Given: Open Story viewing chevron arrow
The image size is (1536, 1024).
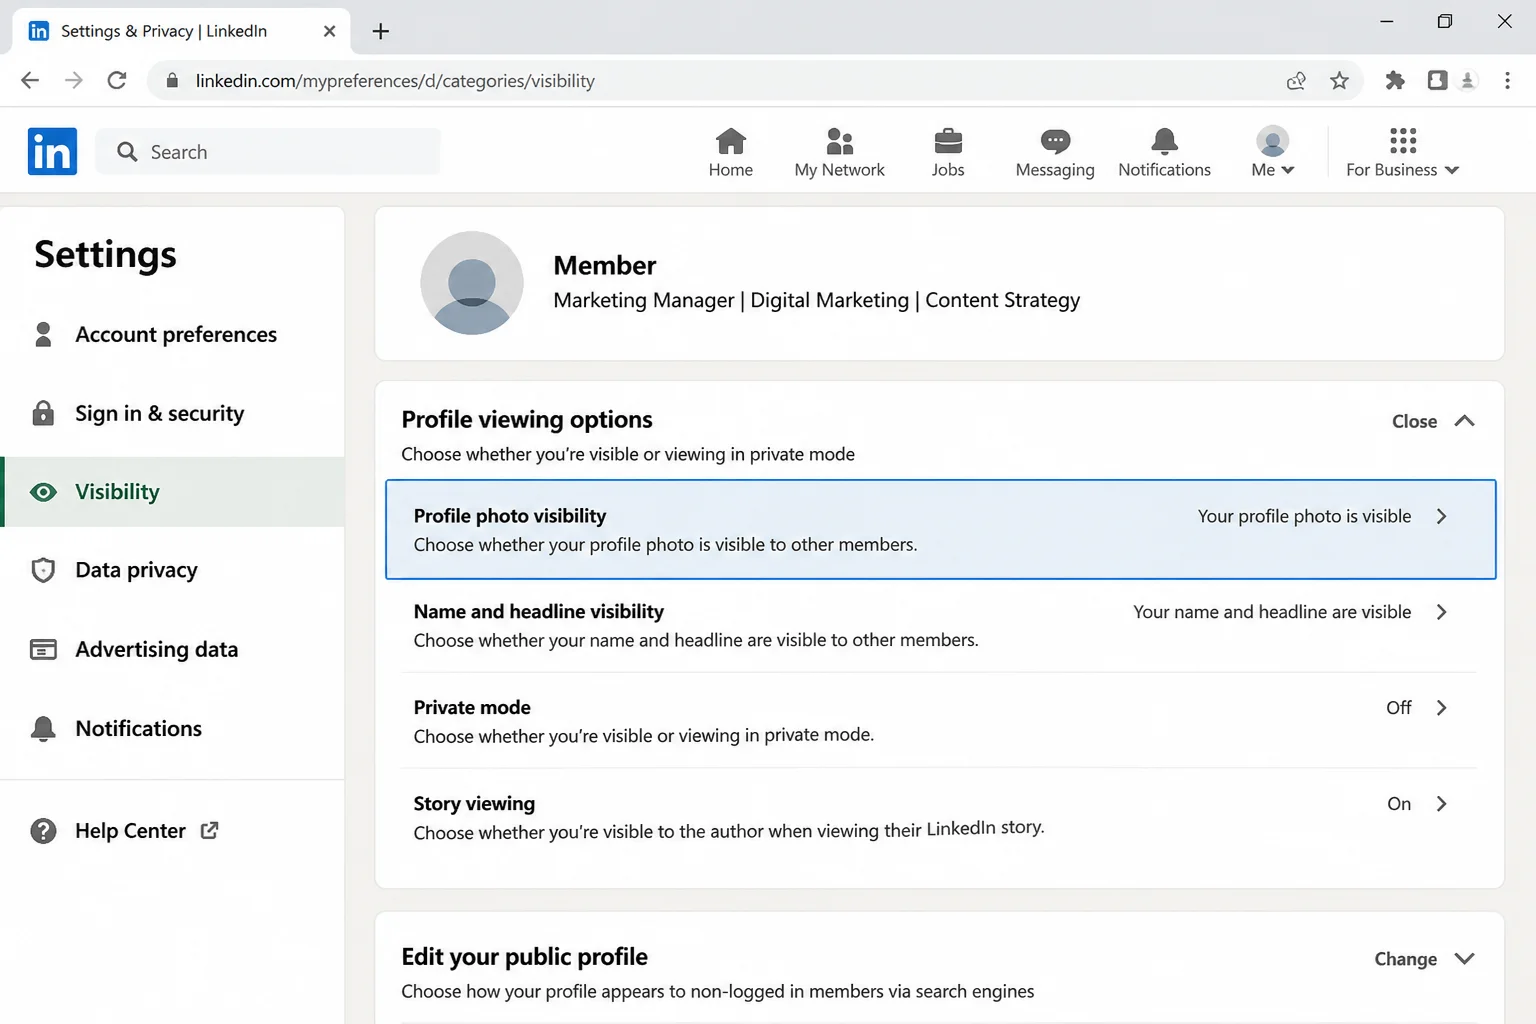Looking at the screenshot, I should click(x=1441, y=804).
